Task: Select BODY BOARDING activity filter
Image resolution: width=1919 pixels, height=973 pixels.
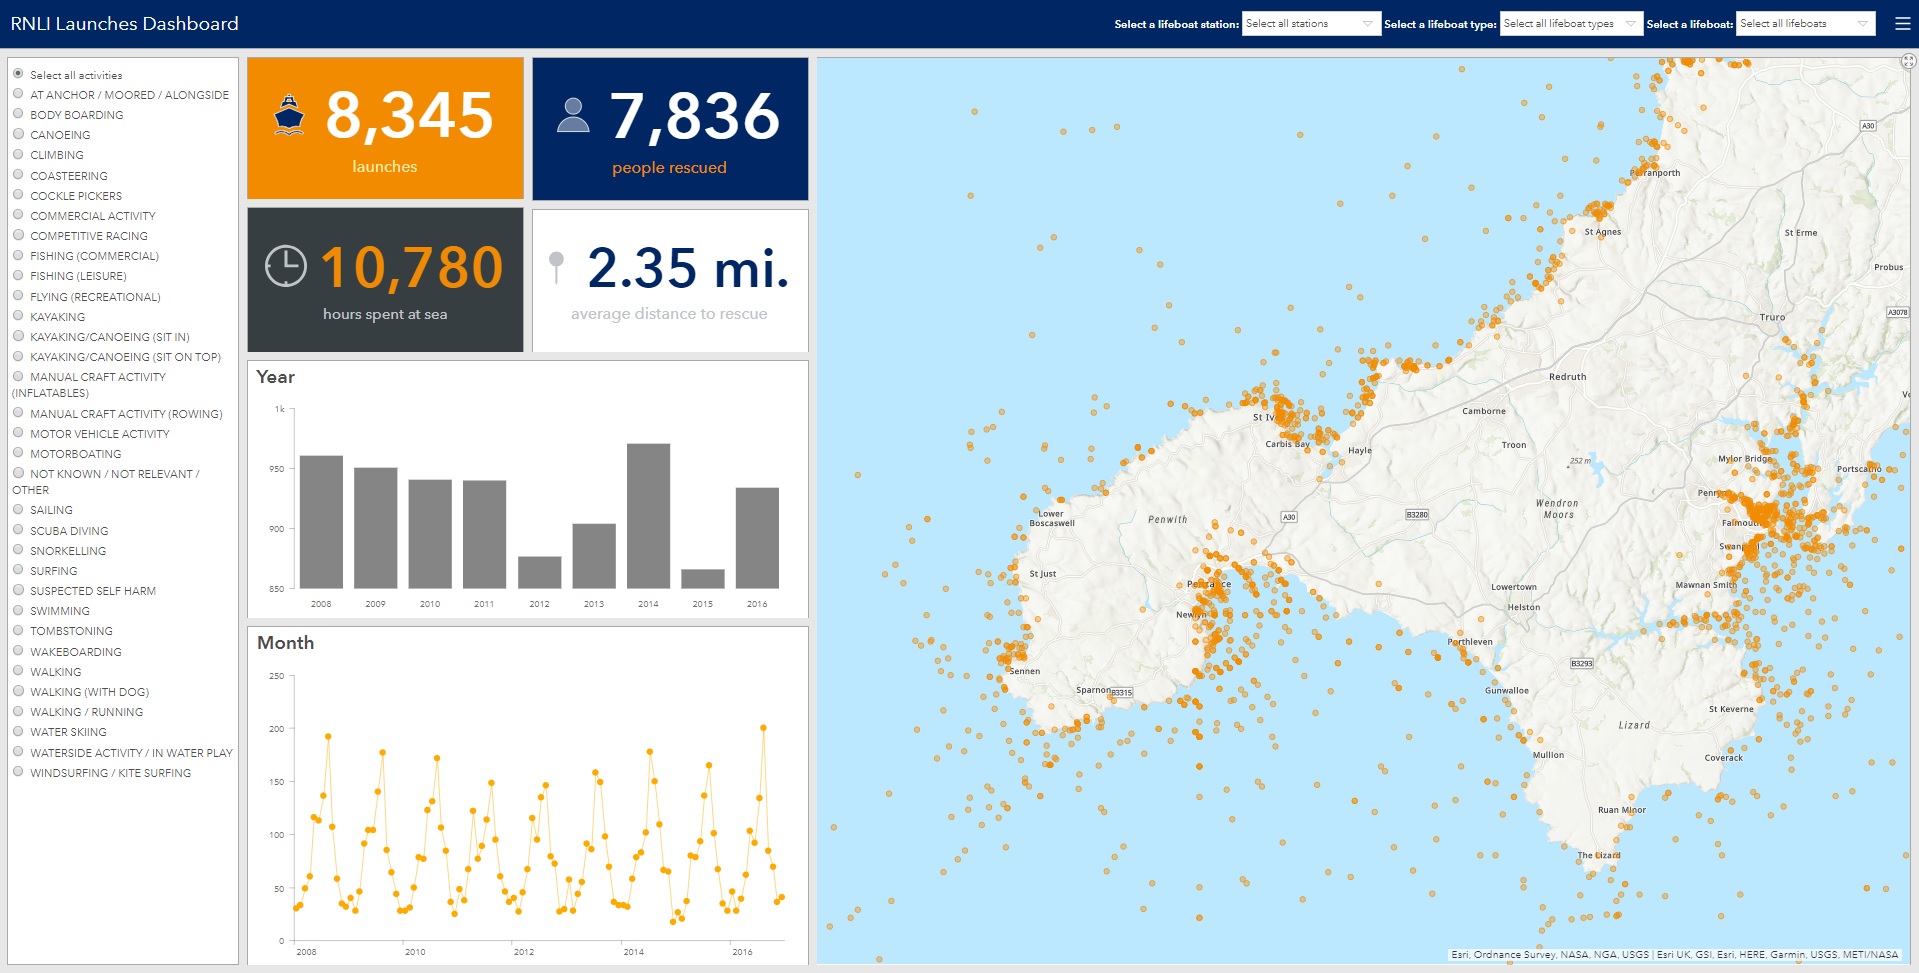Action: pos(18,114)
